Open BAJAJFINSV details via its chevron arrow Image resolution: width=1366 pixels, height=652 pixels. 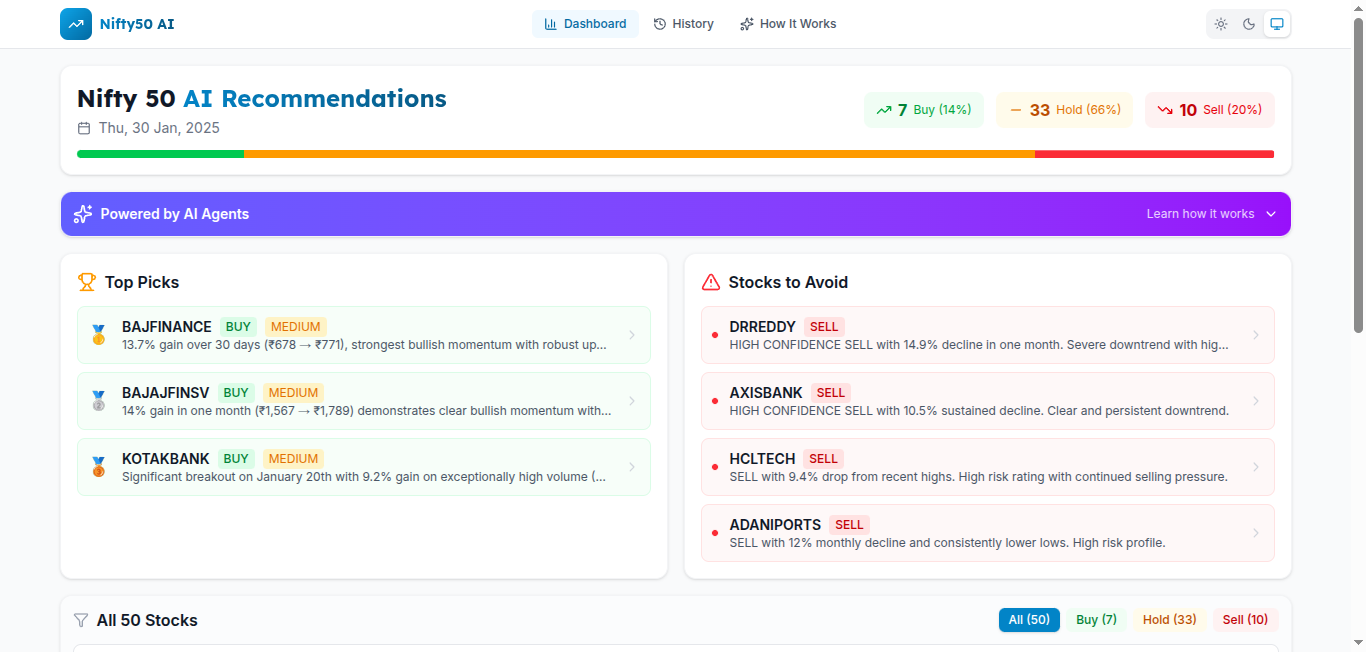(631, 401)
